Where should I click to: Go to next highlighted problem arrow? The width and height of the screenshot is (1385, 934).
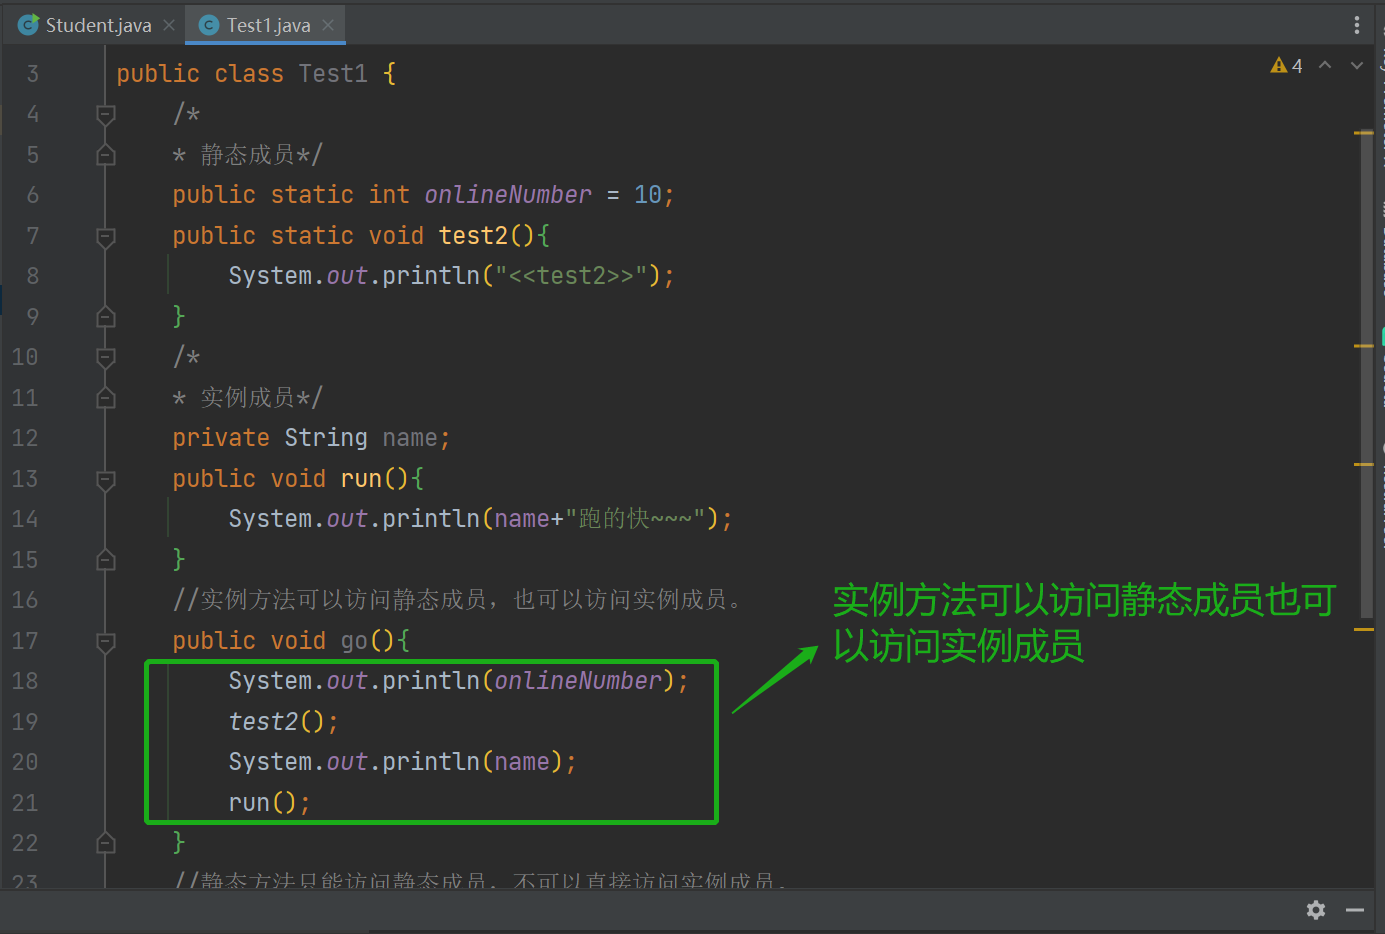(1357, 65)
